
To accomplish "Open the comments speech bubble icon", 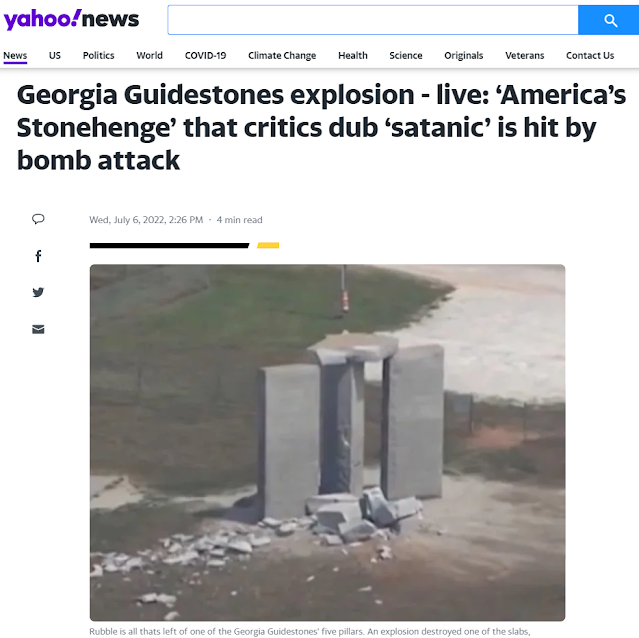I will [x=38, y=219].
